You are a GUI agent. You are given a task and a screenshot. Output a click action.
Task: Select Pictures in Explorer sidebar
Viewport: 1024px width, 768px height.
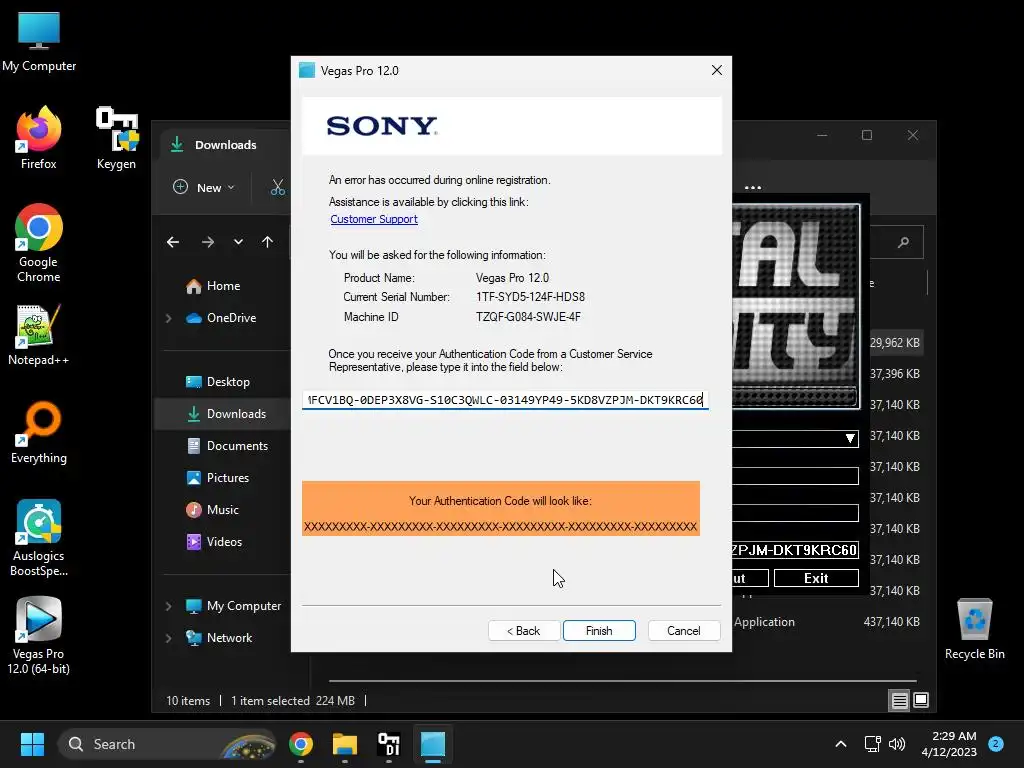point(227,478)
